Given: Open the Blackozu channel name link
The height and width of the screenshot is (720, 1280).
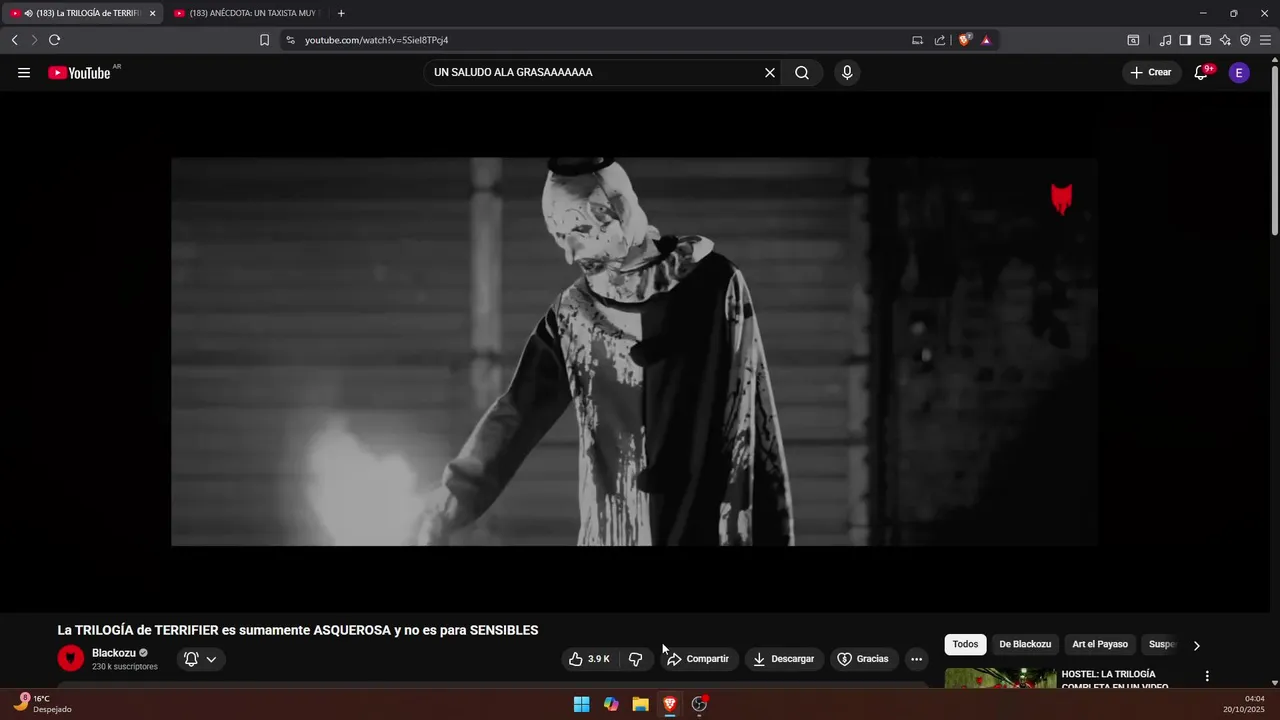Looking at the screenshot, I should pos(114,653).
